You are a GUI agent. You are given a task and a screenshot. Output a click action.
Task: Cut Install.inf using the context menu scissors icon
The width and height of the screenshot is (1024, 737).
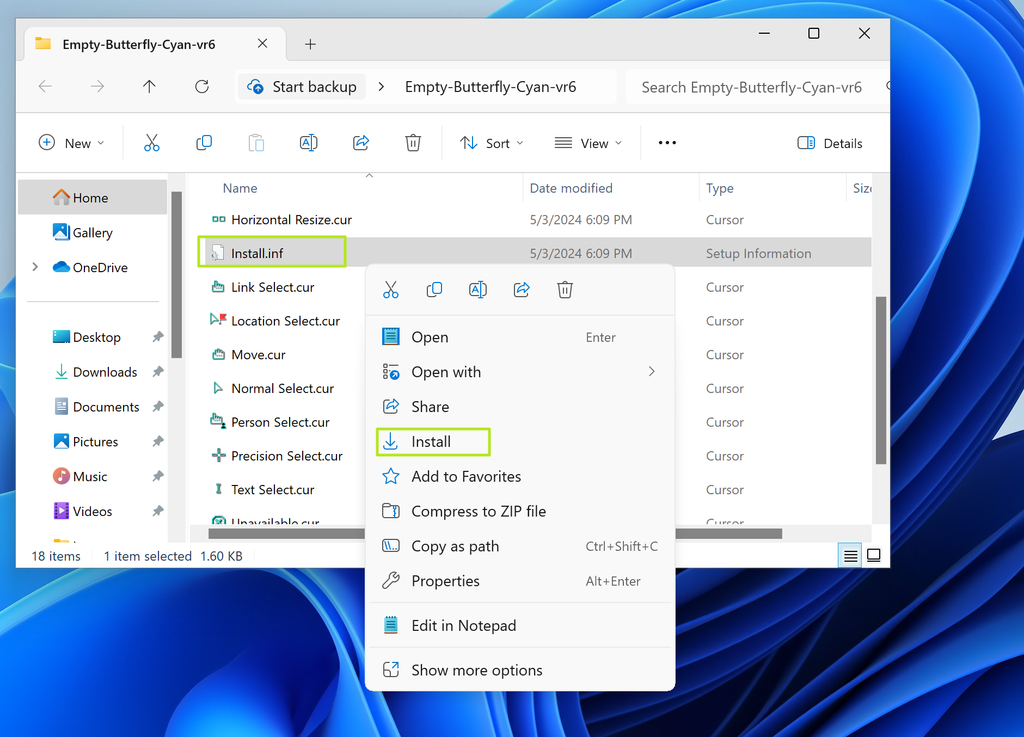pos(391,289)
